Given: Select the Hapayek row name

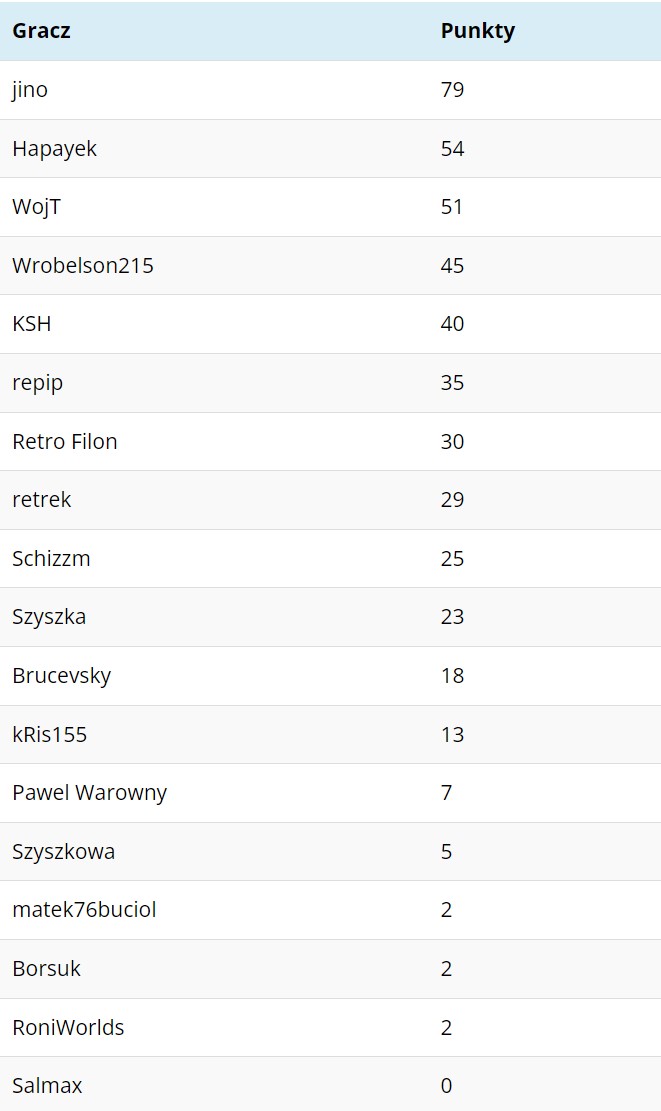Looking at the screenshot, I should [55, 149].
